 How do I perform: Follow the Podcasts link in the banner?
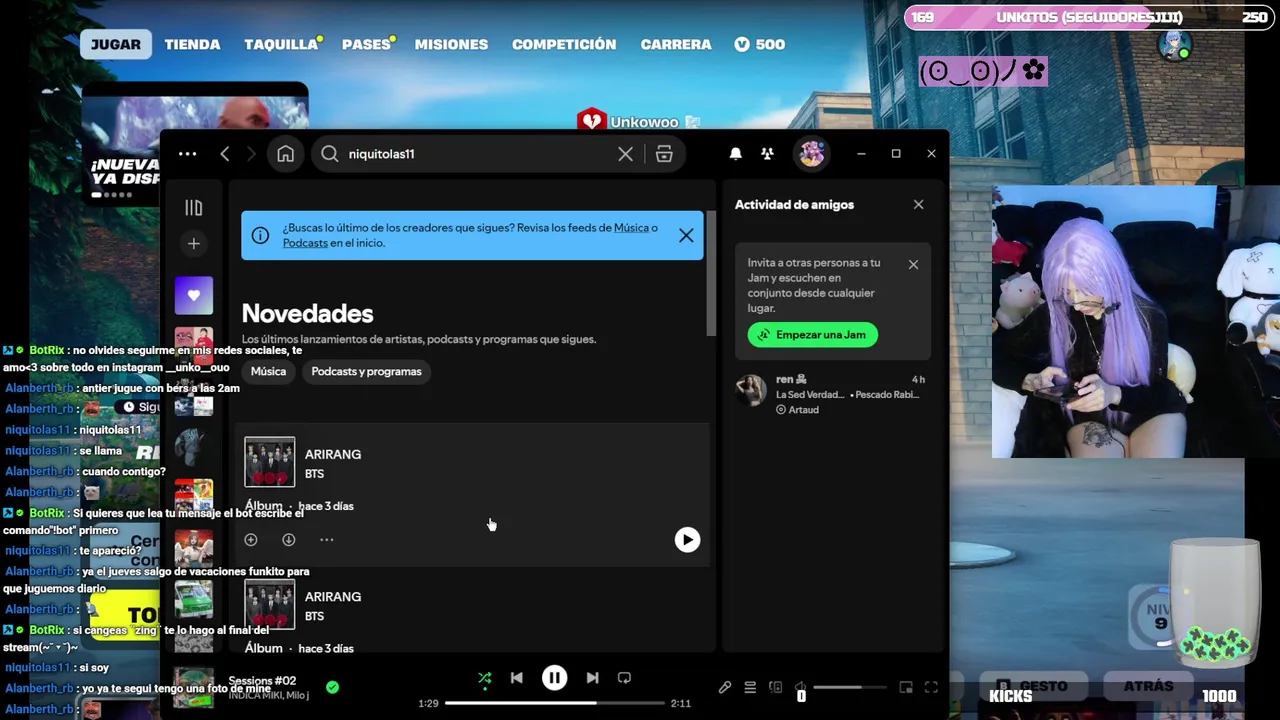pyautogui.click(x=305, y=243)
